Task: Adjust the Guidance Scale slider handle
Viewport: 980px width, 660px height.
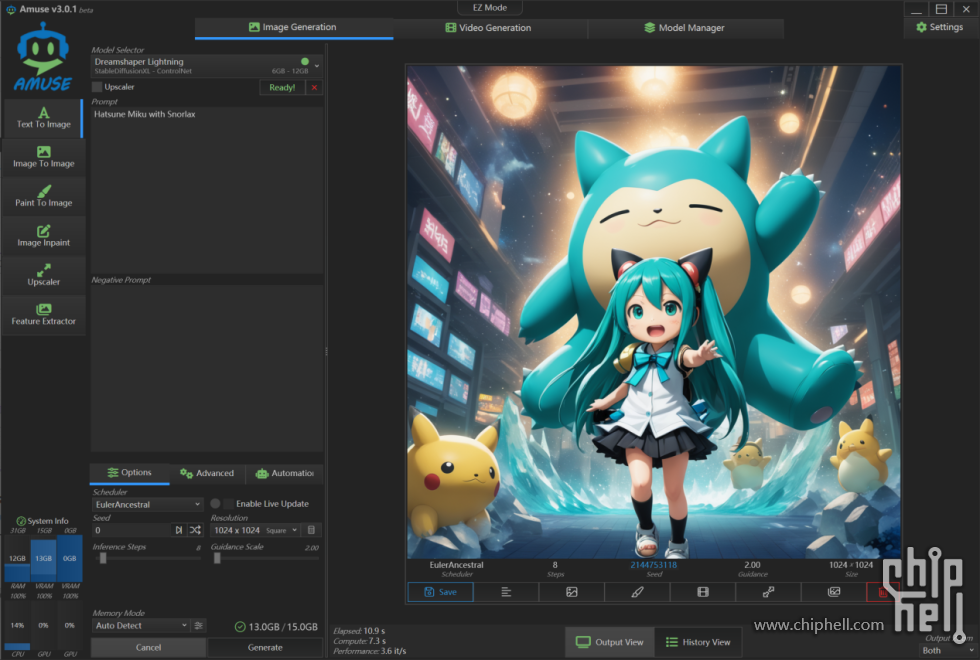Action: pos(217,558)
